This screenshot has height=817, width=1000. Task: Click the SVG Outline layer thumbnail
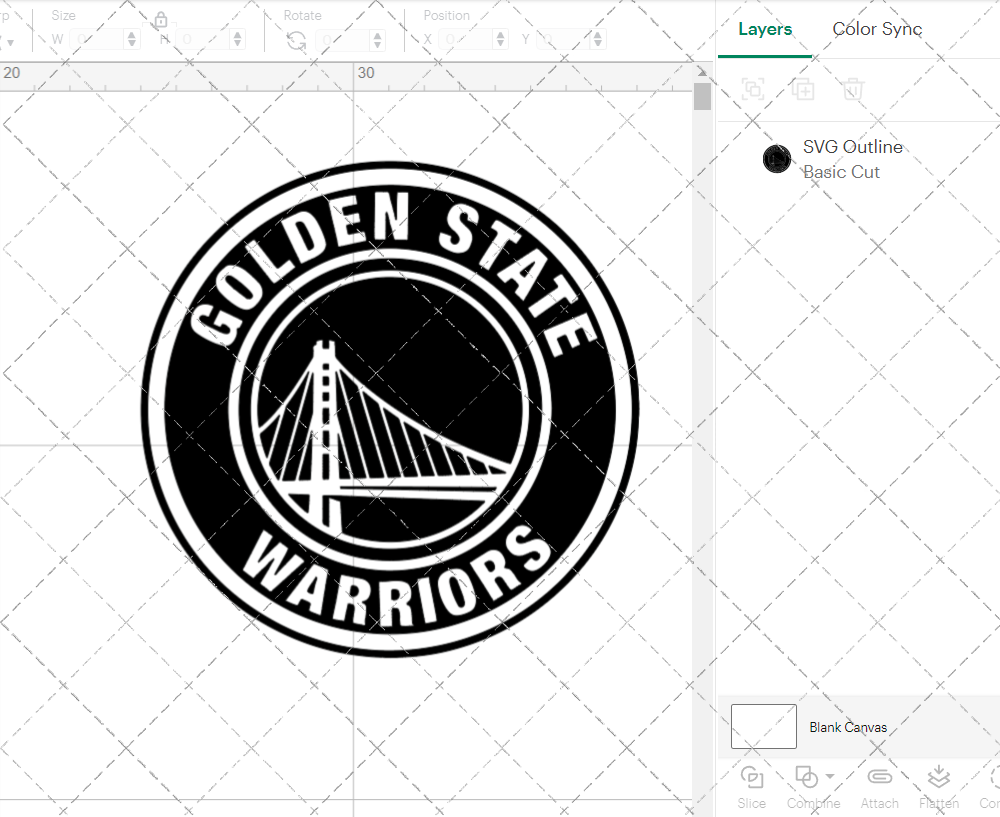pos(777,159)
